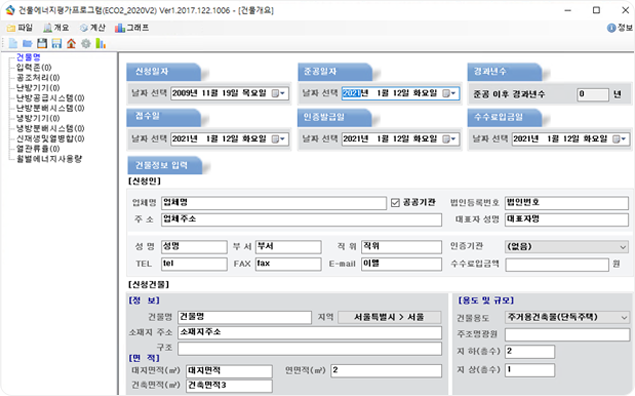Click the gray gear calculation toolbar icon
635x396 pixels.
pos(86,43)
